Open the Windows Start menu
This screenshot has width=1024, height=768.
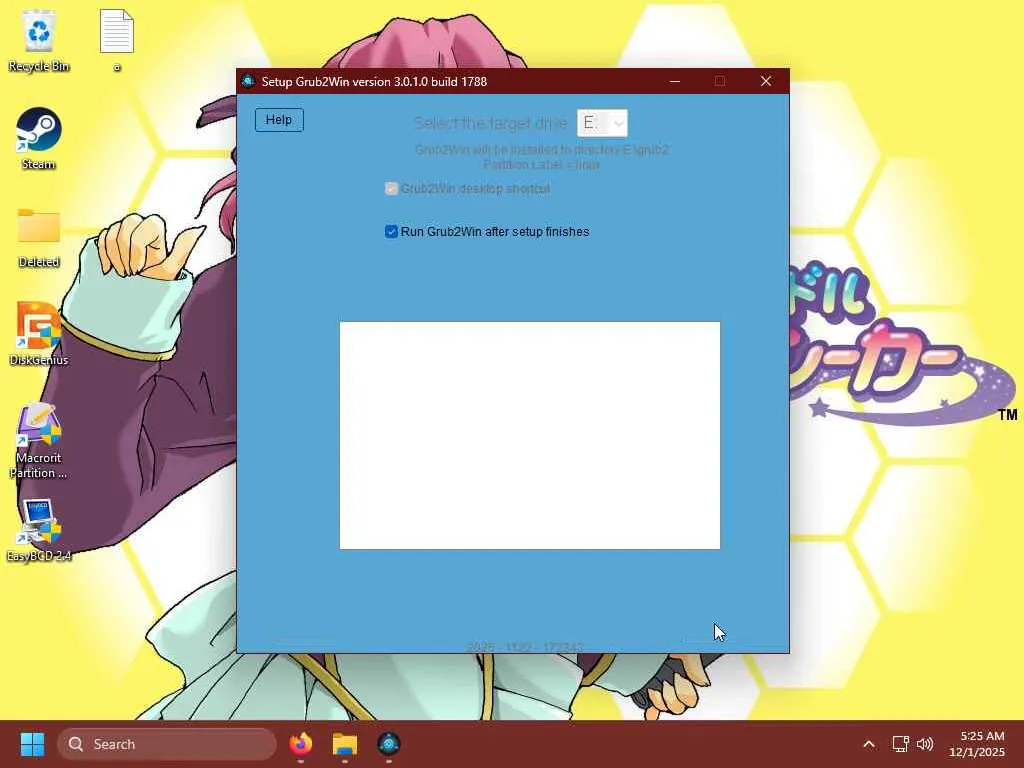[32, 744]
